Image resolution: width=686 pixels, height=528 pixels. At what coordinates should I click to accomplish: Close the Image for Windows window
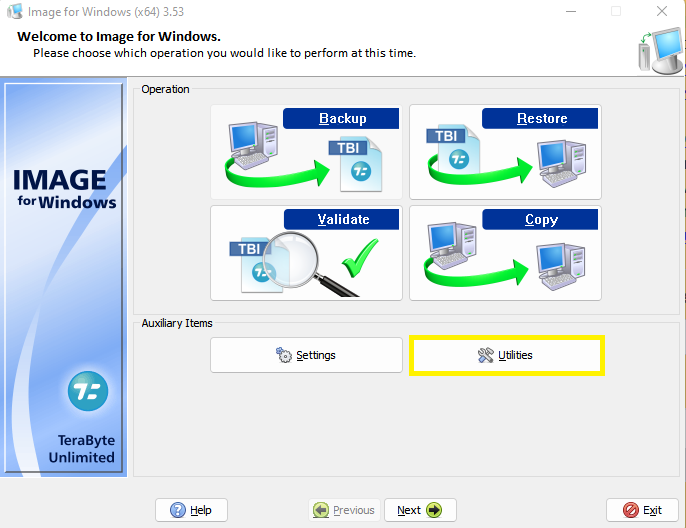tap(662, 11)
